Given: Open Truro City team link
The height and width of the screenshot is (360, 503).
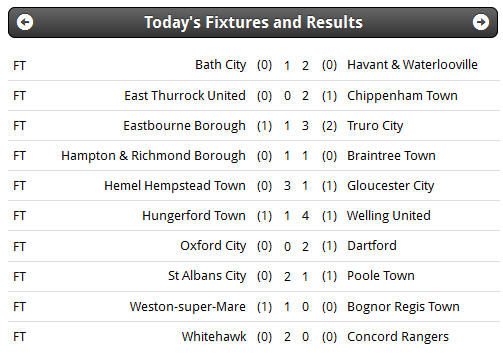Looking at the screenshot, I should 375,126.
